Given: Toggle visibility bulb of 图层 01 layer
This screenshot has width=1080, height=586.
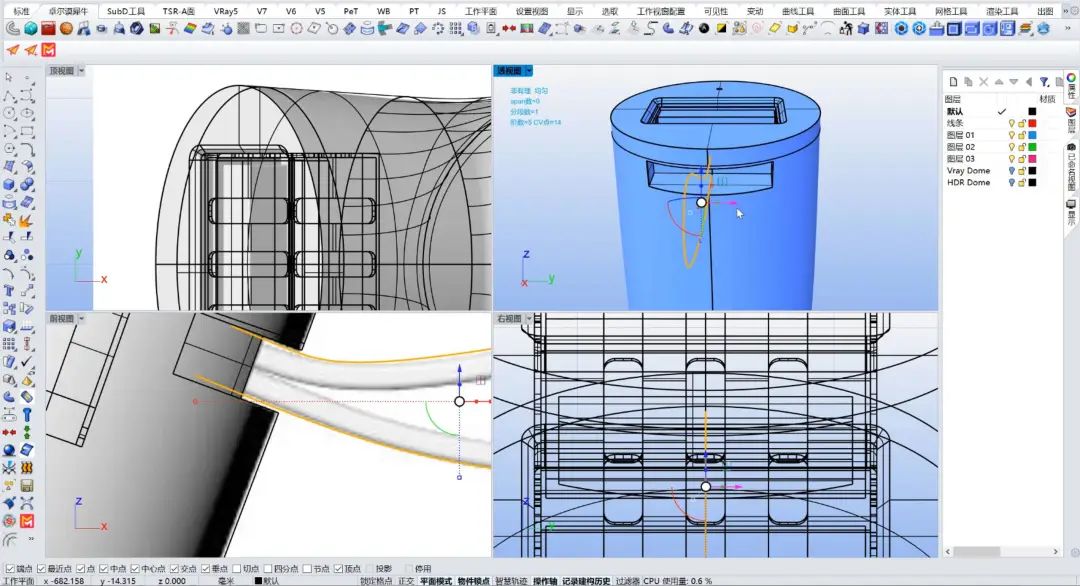Looking at the screenshot, I should 1011,135.
